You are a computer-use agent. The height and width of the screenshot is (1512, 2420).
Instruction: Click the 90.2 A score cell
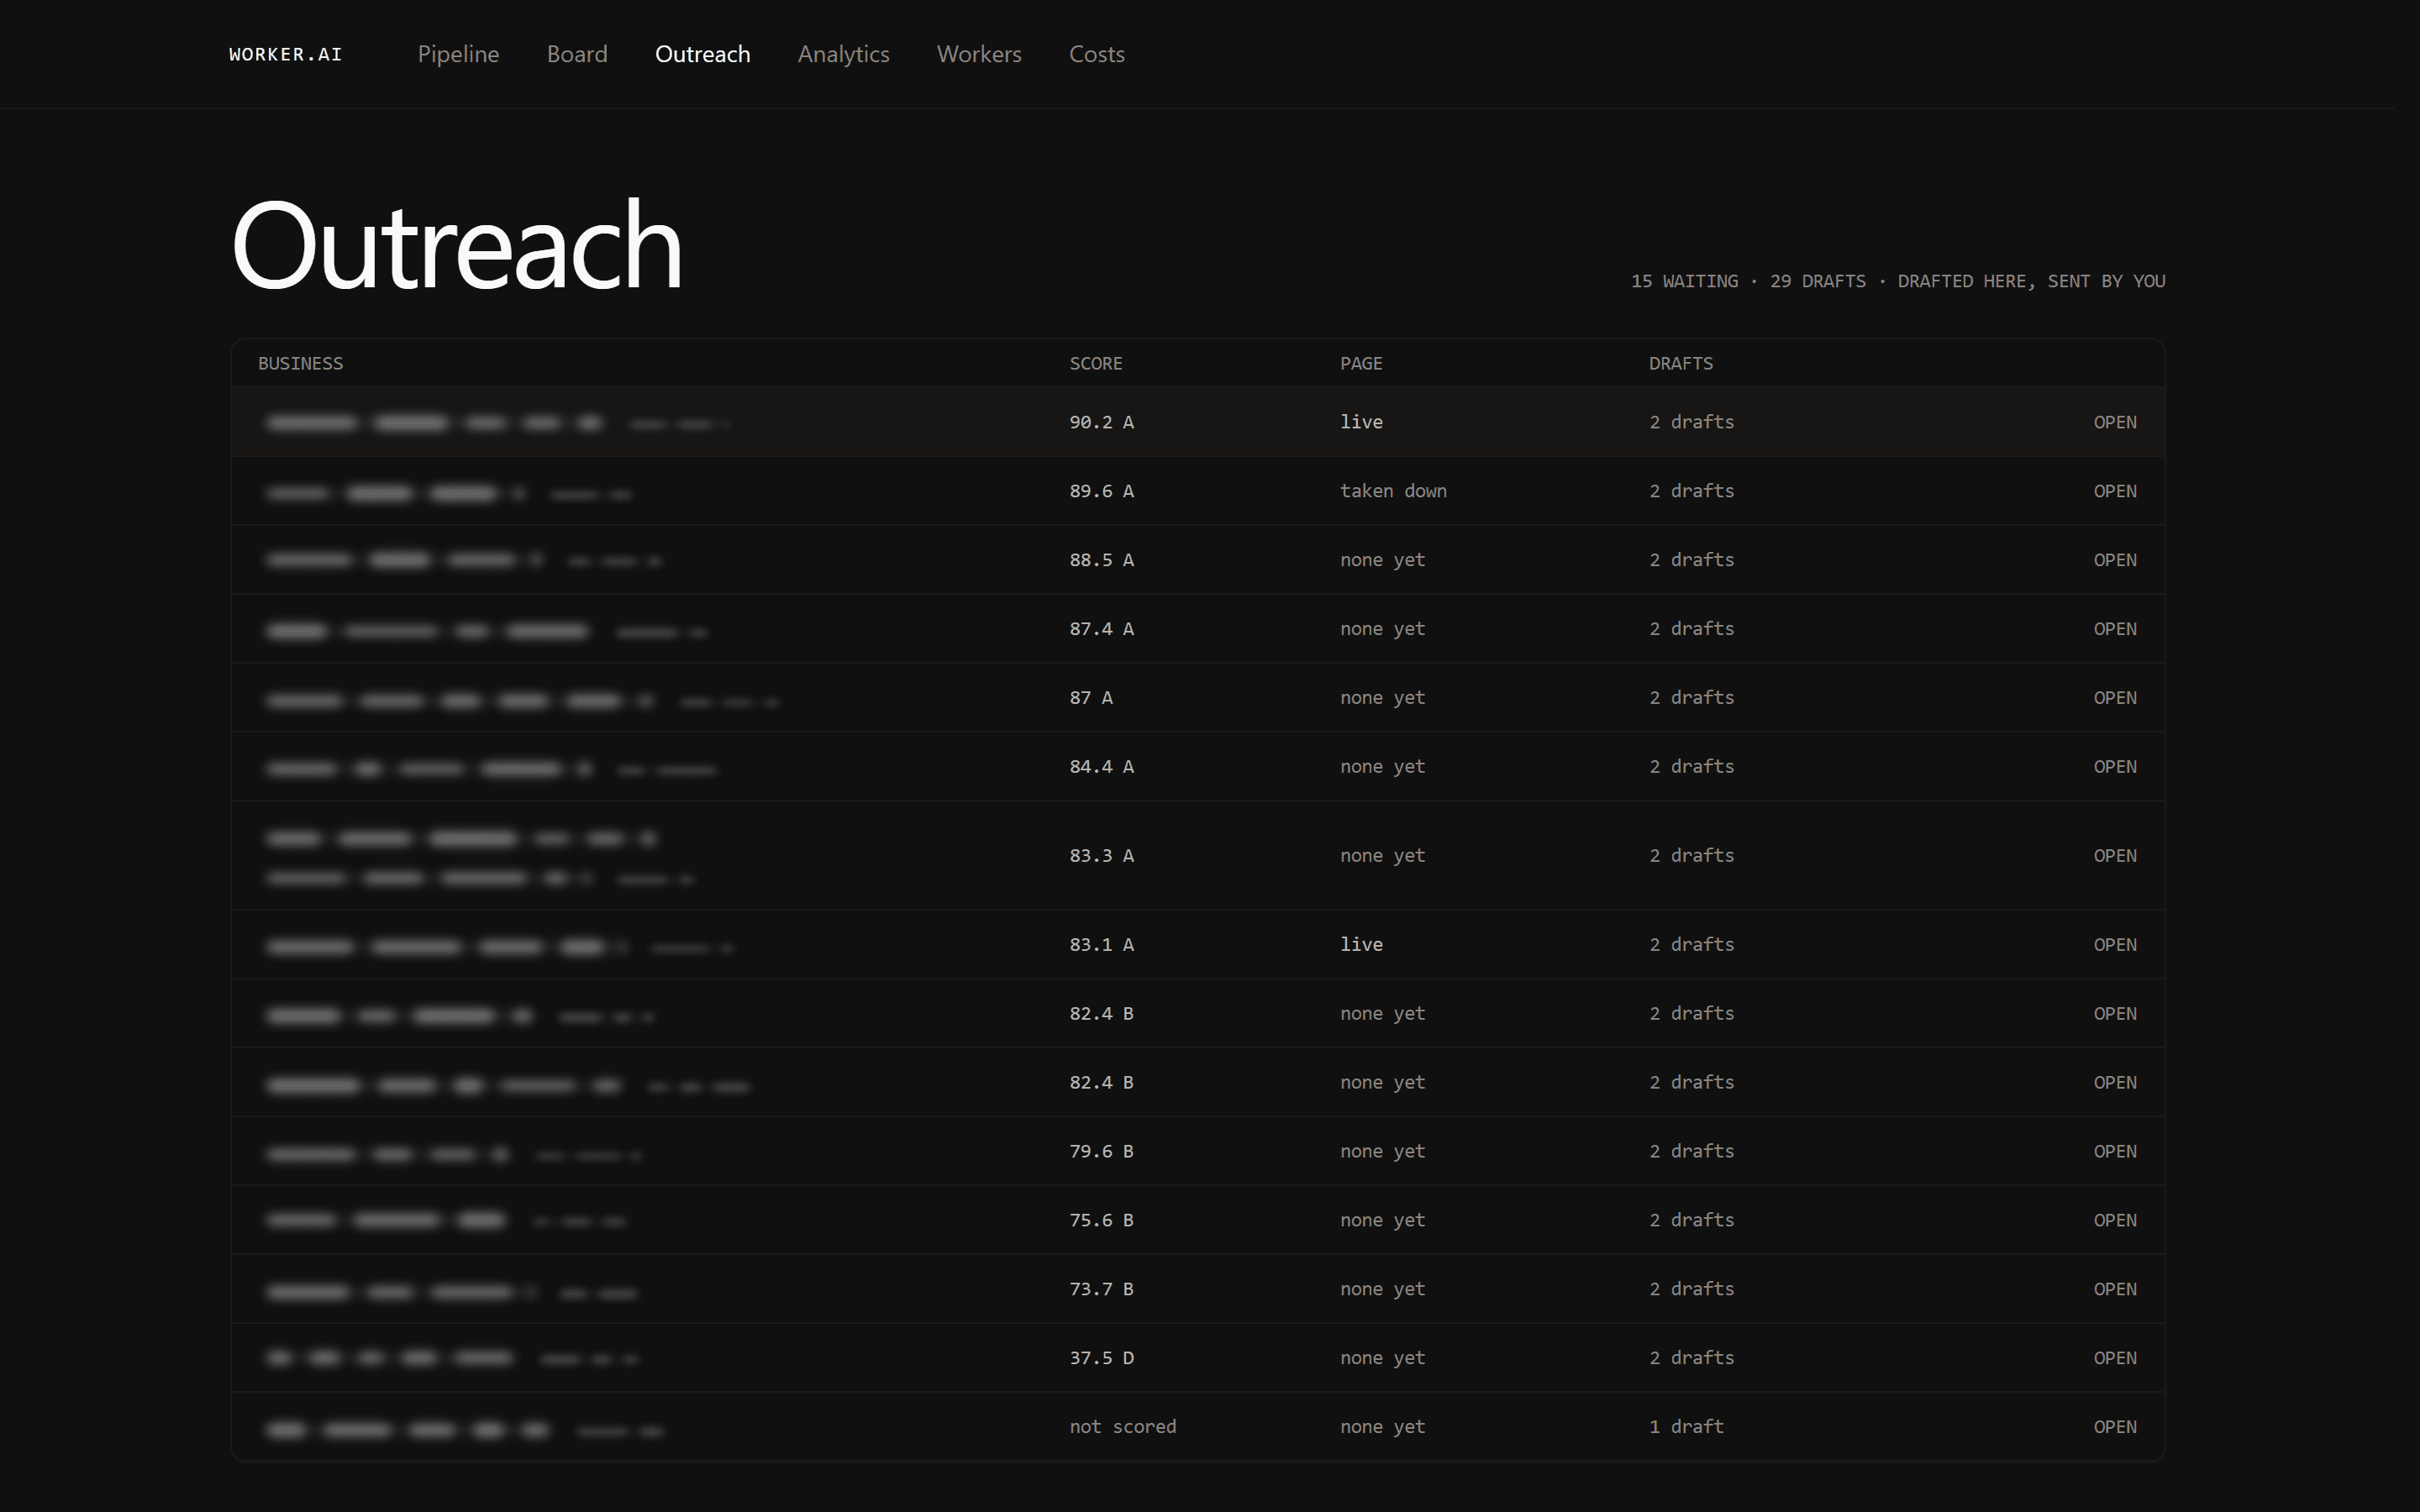pos(1101,422)
